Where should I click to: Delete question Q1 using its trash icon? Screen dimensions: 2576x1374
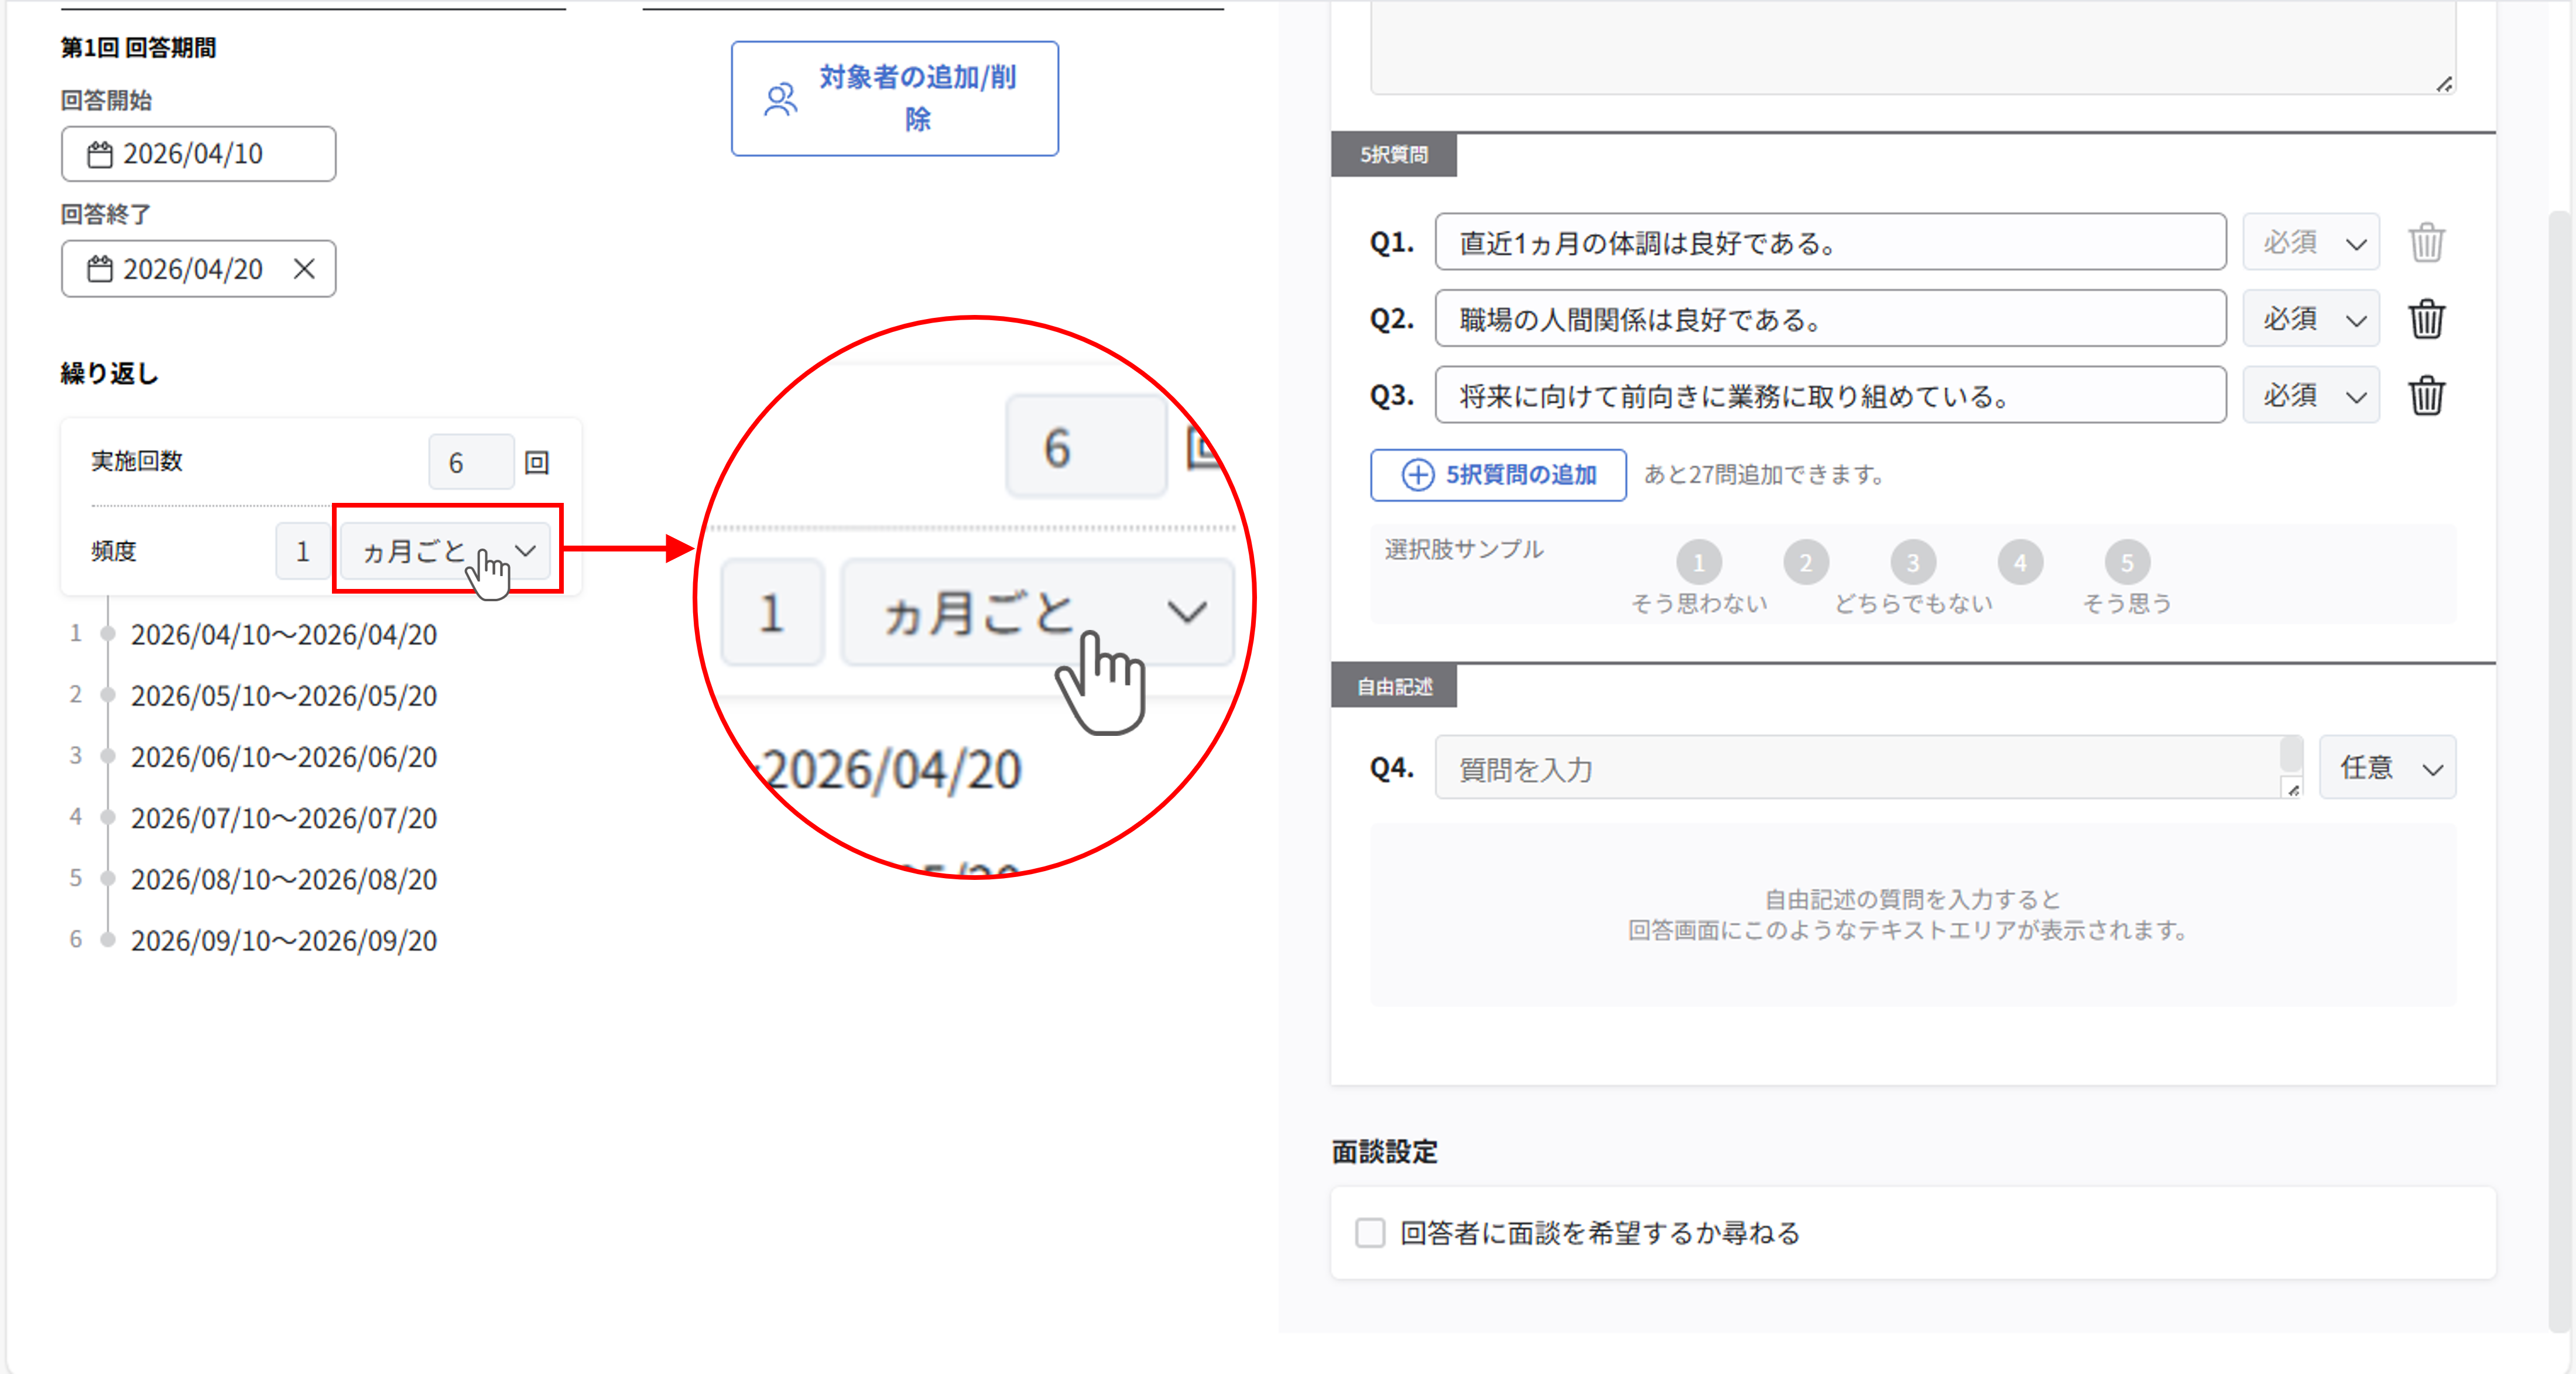pos(2427,241)
